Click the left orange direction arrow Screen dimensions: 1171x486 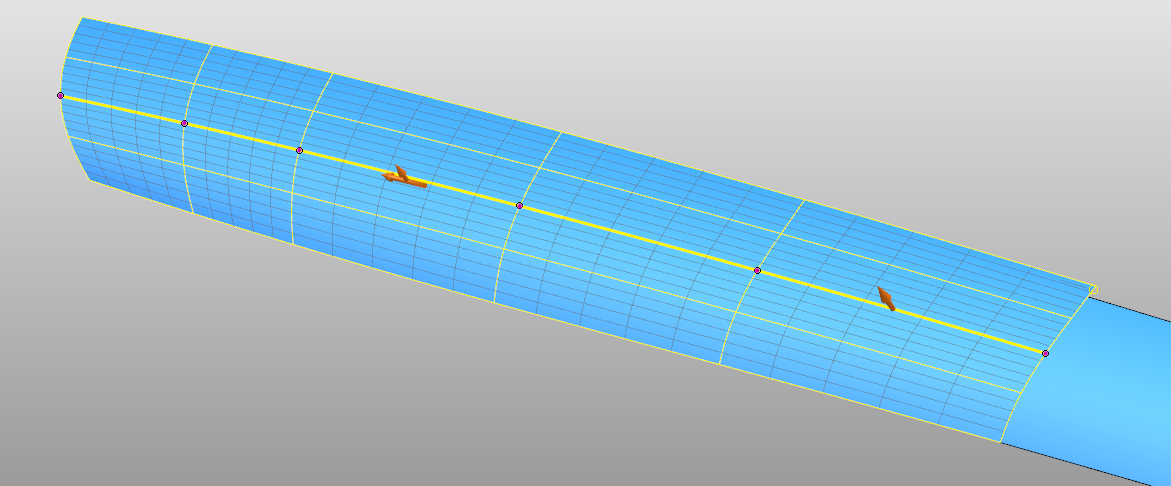tap(404, 178)
